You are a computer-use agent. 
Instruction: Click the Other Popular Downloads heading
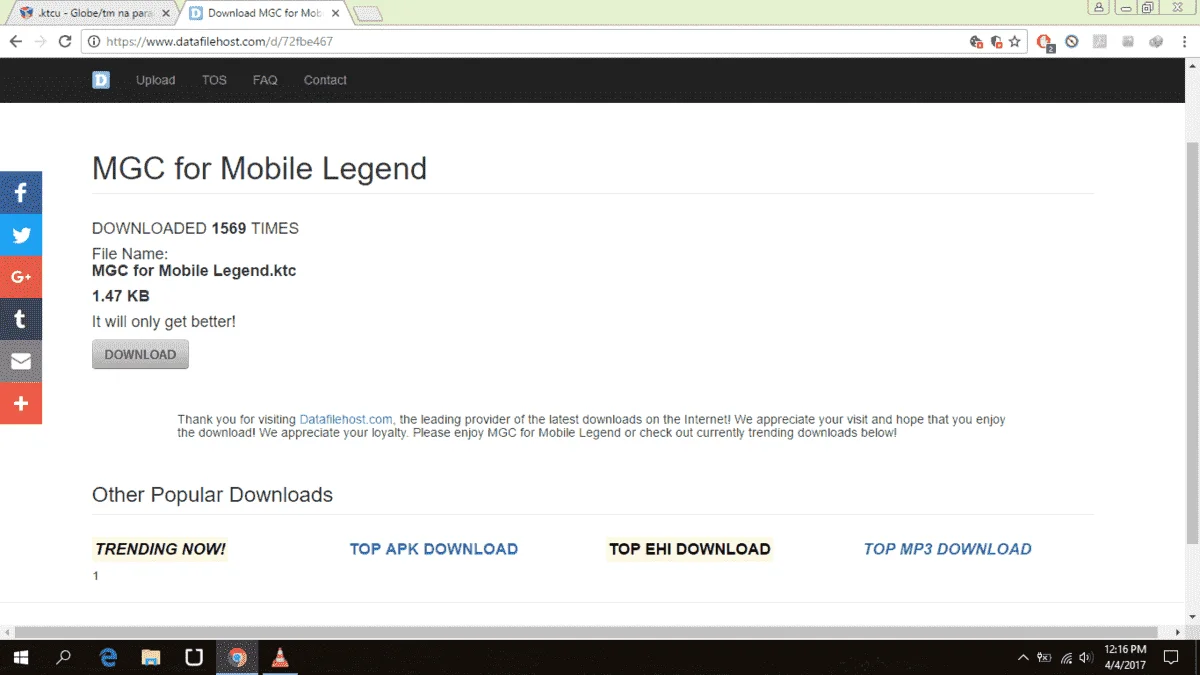click(x=212, y=495)
